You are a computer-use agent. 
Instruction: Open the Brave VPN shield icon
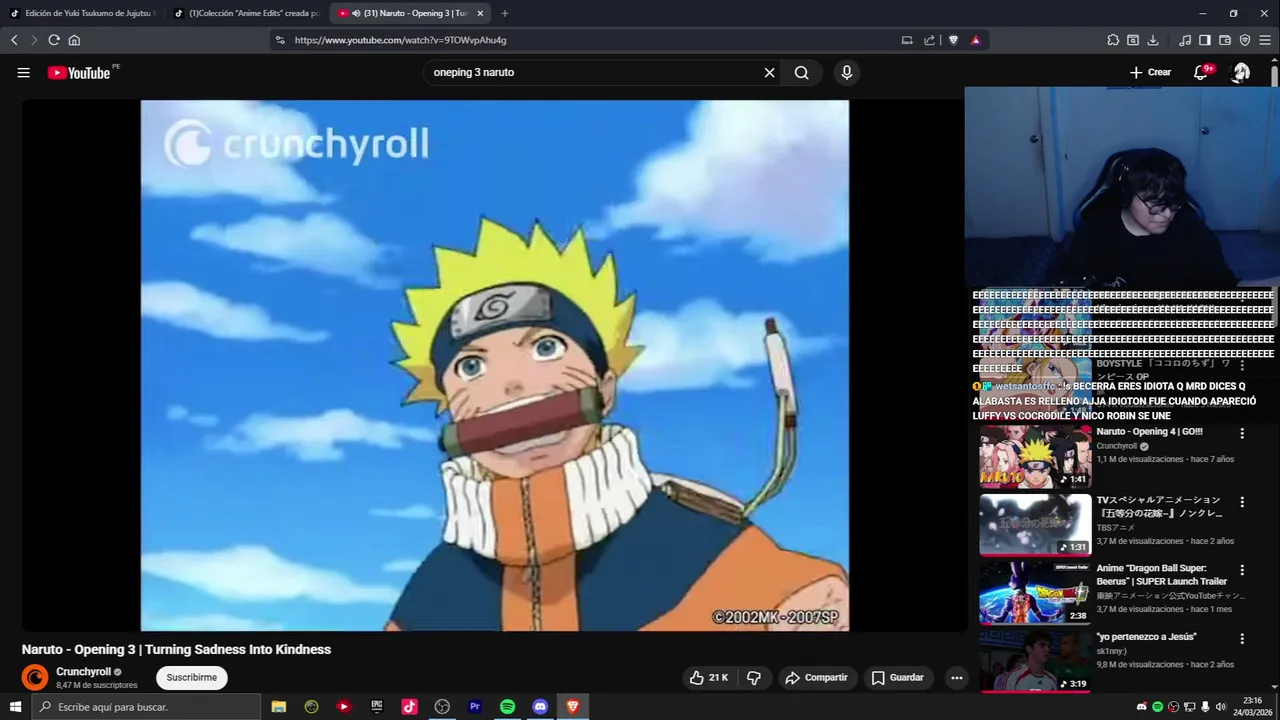coord(1245,40)
